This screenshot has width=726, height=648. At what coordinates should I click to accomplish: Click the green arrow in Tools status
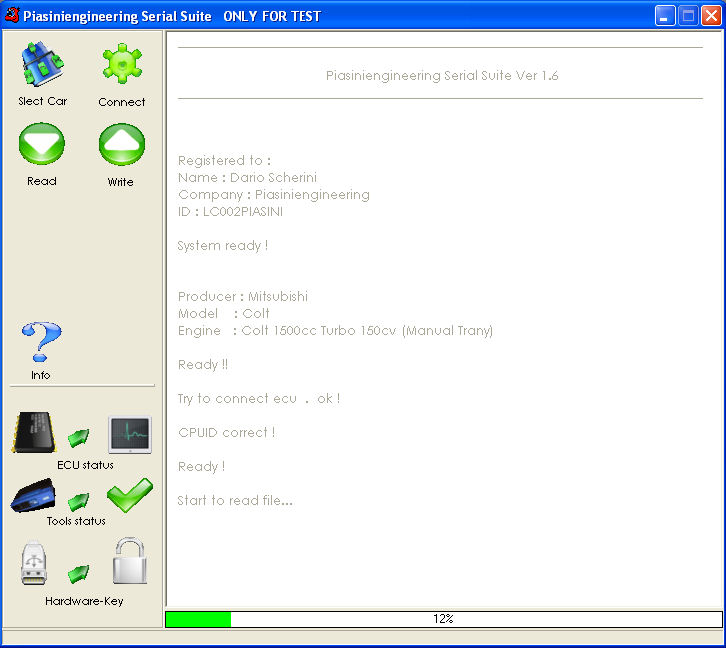(x=78, y=502)
